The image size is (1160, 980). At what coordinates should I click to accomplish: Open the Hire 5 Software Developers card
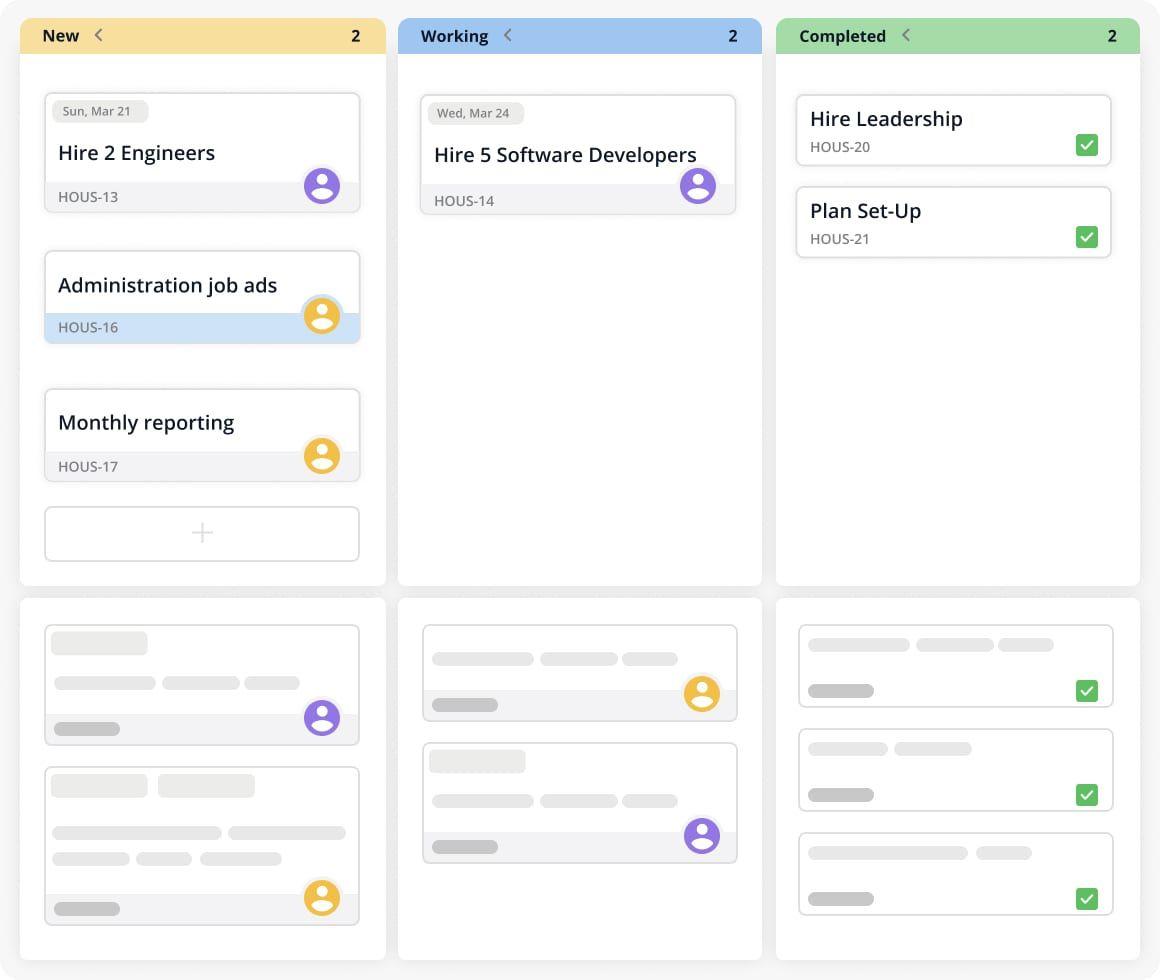coord(578,155)
